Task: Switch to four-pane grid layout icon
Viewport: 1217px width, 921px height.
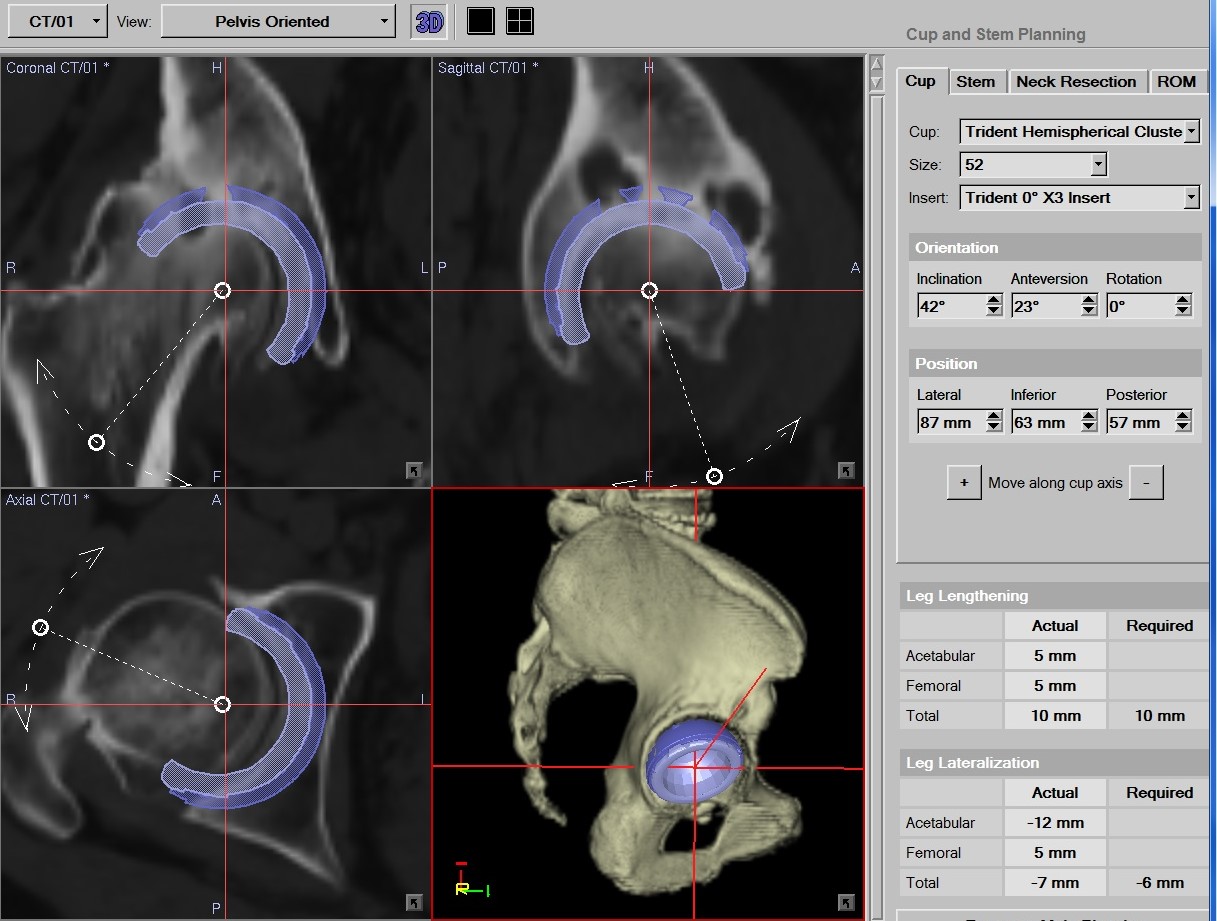Action: pyautogui.click(x=520, y=21)
